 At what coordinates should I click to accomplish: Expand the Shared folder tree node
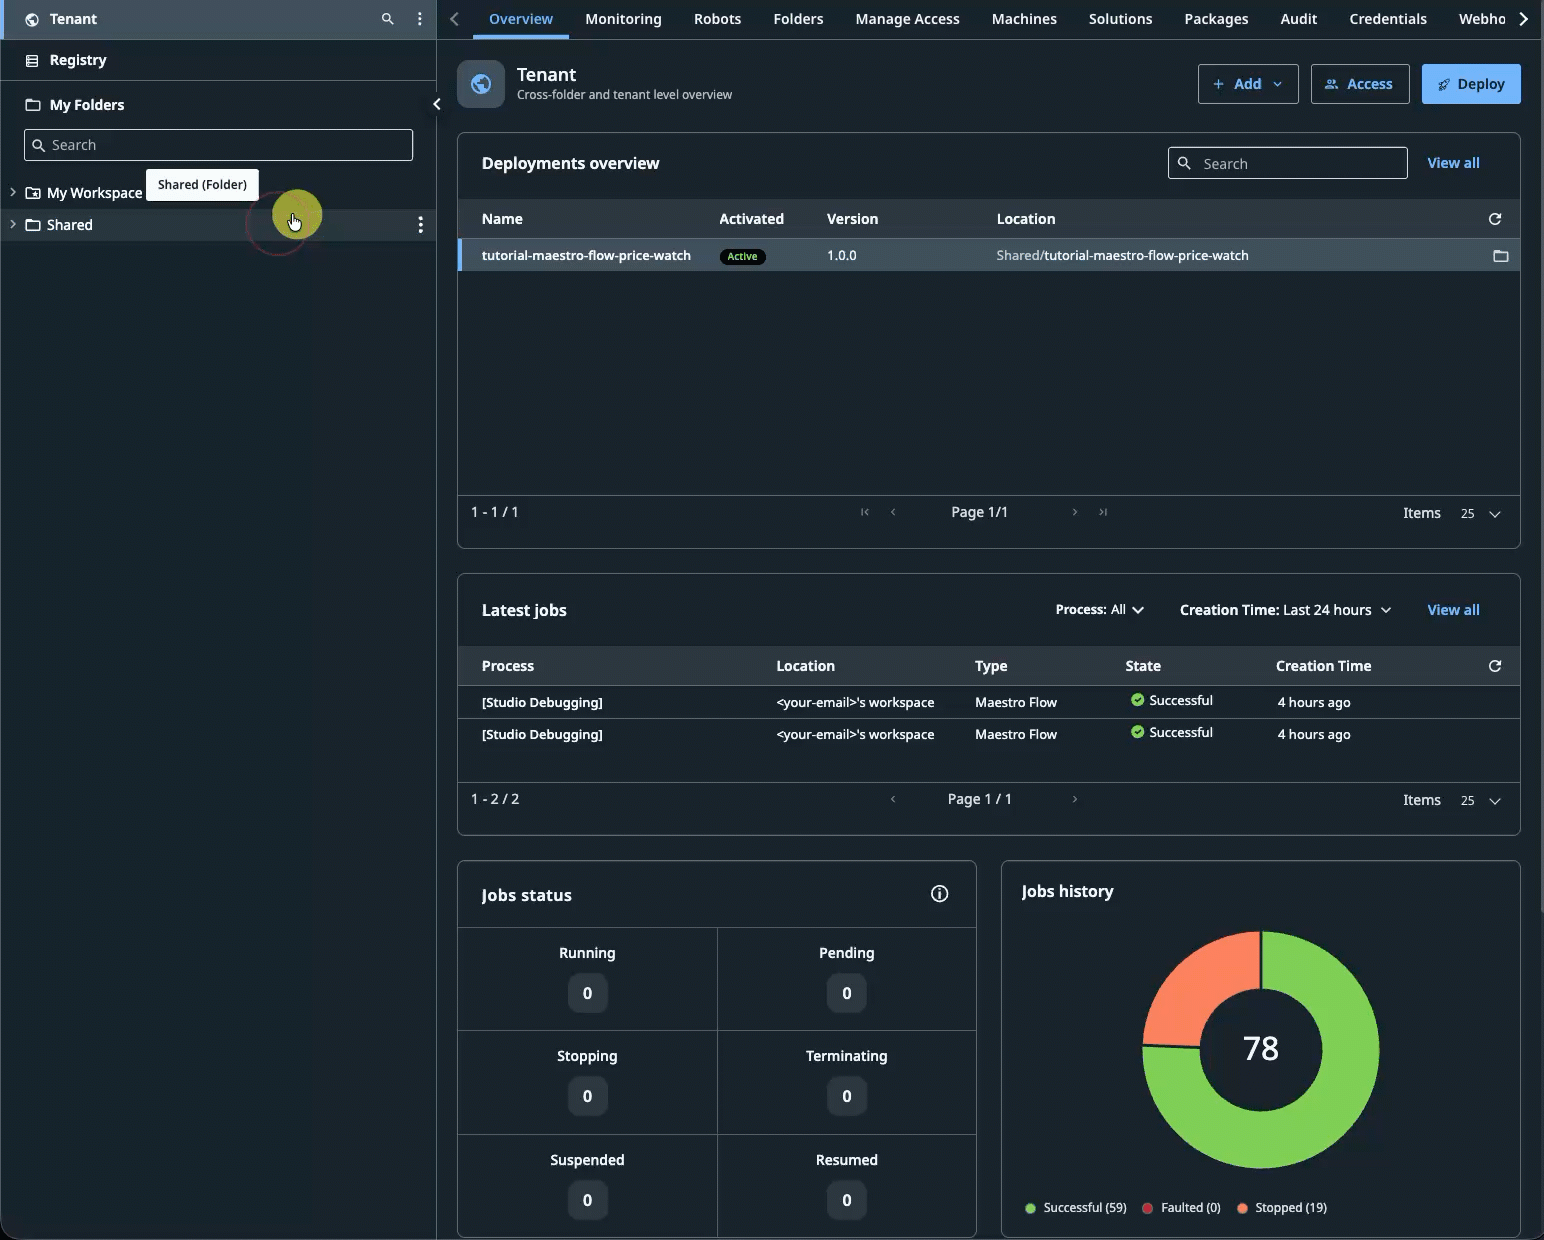point(13,224)
